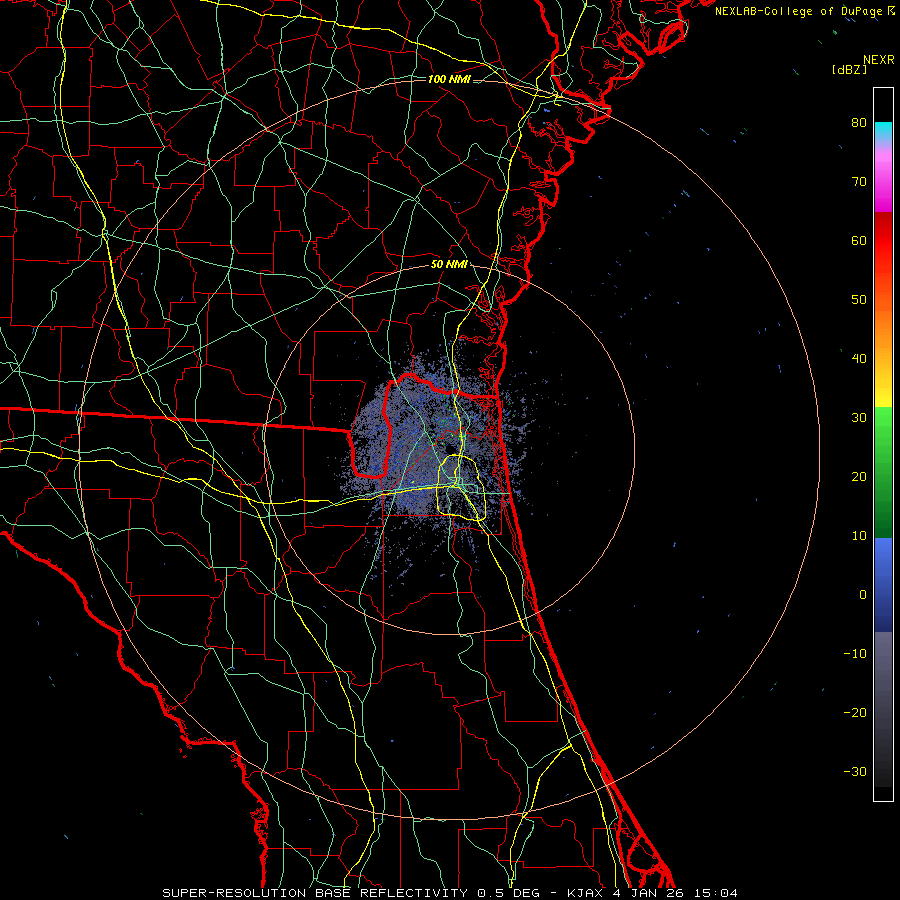This screenshot has height=900, width=900.
Task: Click the "15:04" timestamp
Action: click(x=715, y=893)
